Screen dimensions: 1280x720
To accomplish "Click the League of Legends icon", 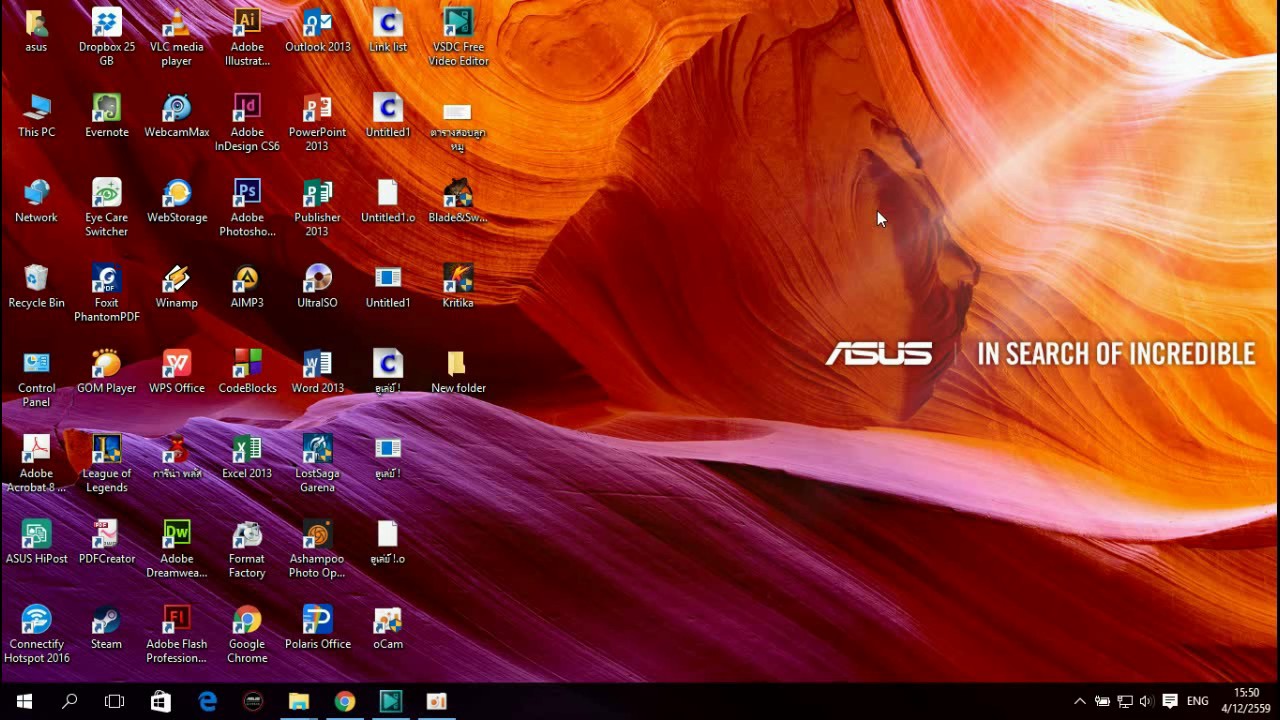I will click(107, 463).
